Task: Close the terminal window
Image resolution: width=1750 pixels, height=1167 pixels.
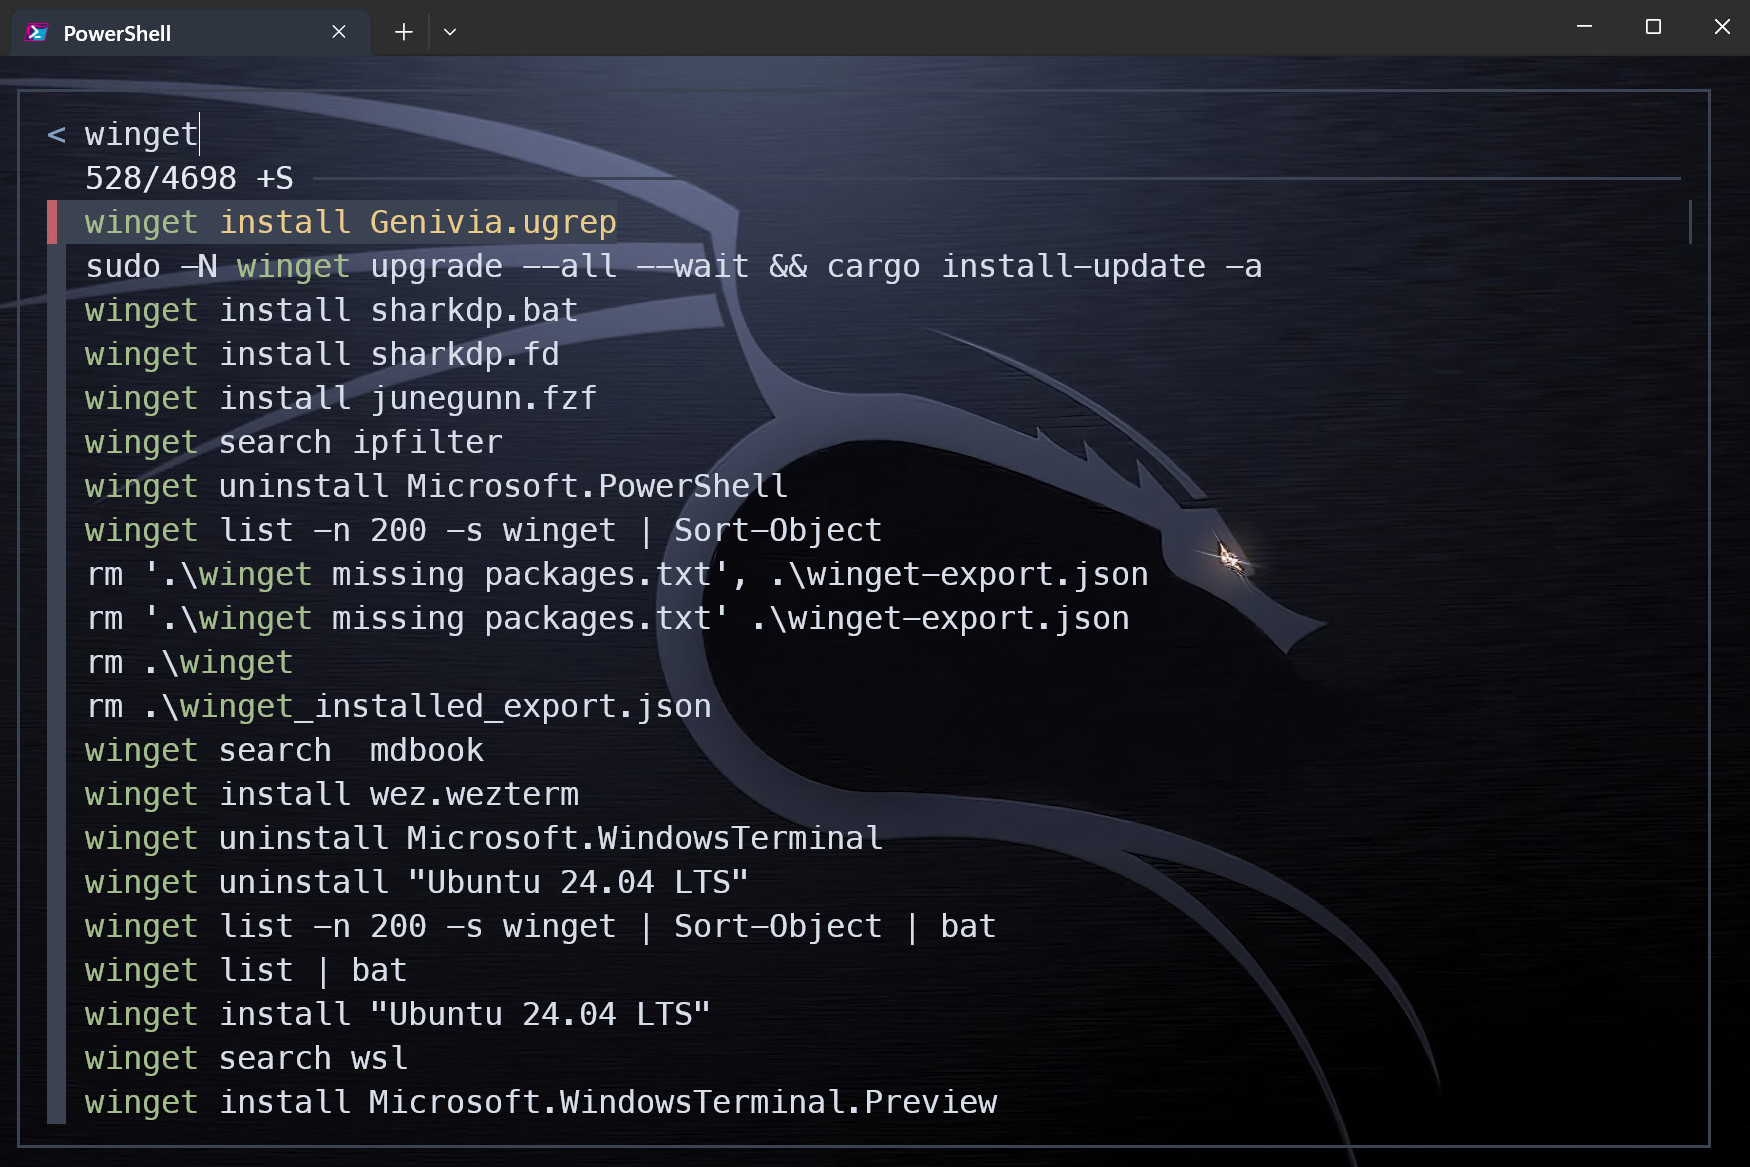Action: coord(1721,27)
